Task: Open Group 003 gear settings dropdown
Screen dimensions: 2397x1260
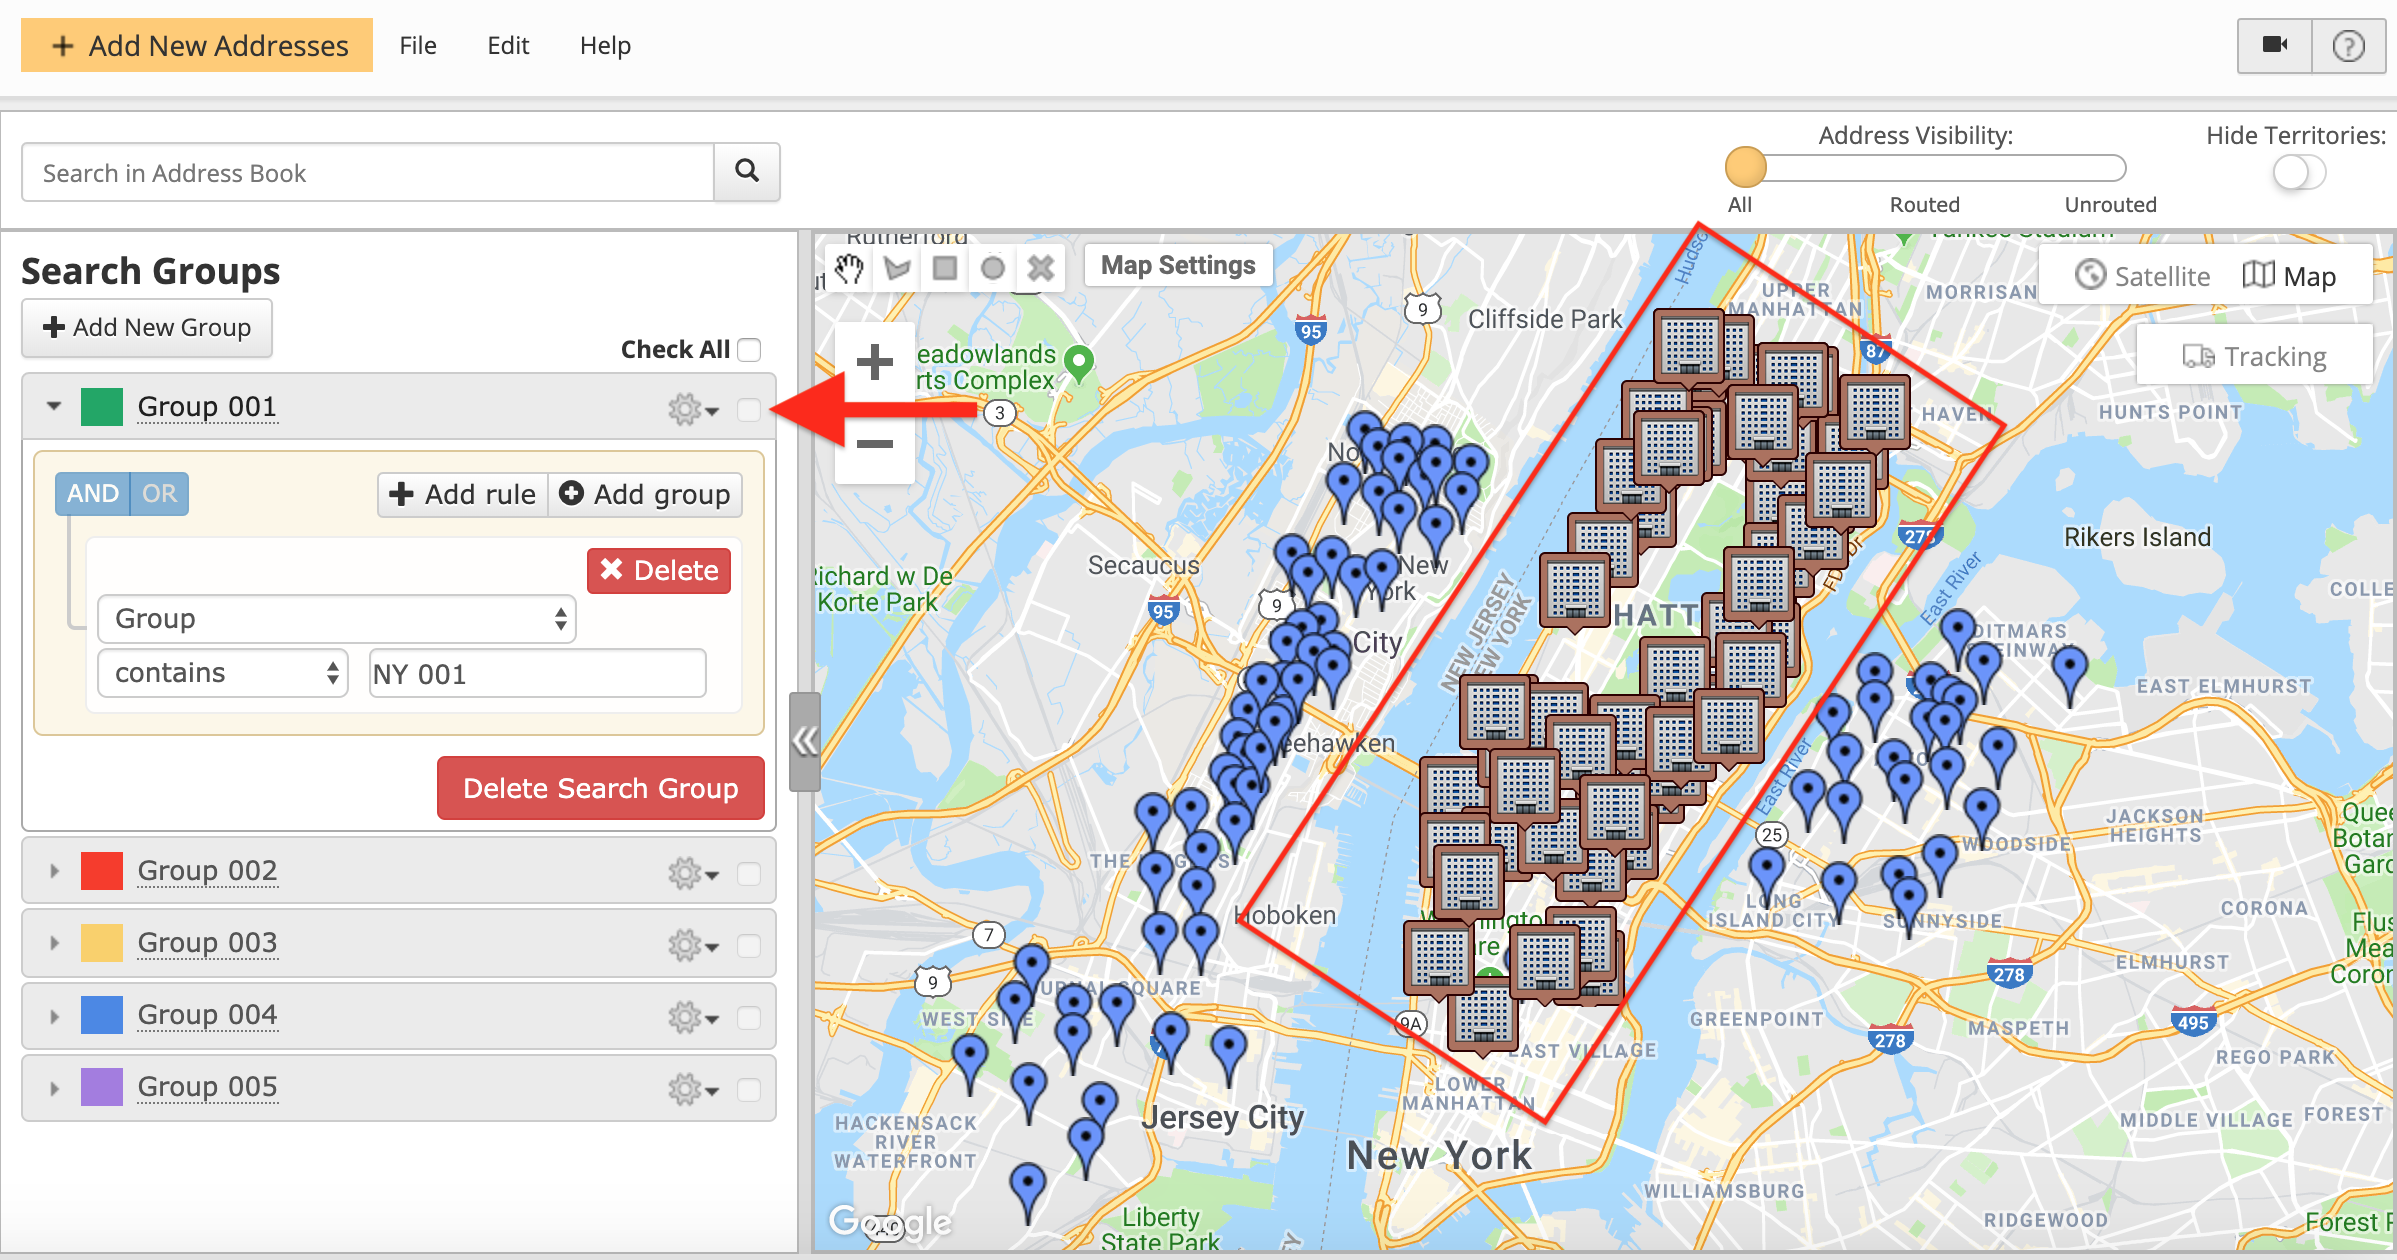Action: point(692,945)
